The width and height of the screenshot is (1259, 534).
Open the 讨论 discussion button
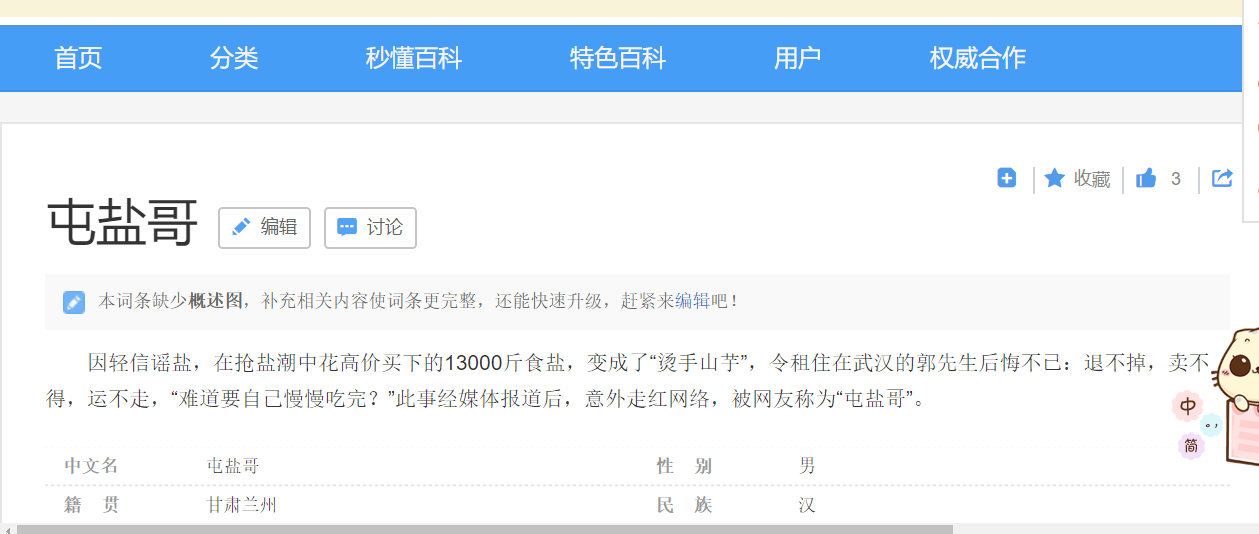(x=371, y=228)
